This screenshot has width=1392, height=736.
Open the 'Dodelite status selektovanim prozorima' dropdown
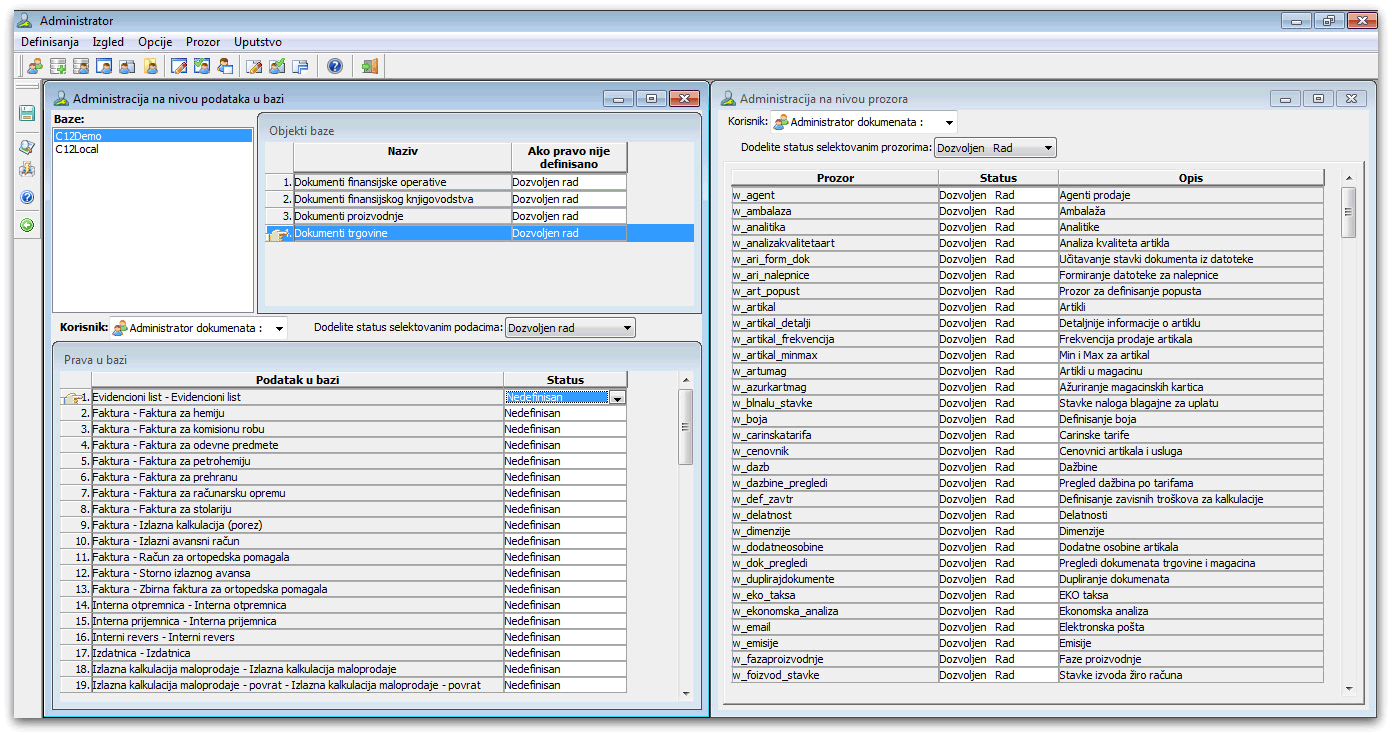(x=1047, y=148)
